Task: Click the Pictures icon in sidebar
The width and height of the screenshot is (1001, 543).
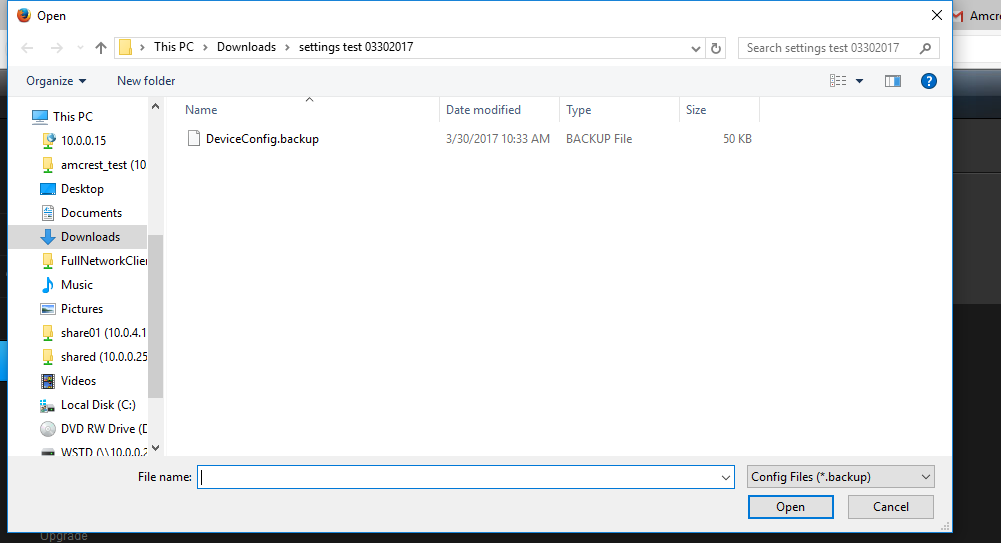Action: [48, 309]
